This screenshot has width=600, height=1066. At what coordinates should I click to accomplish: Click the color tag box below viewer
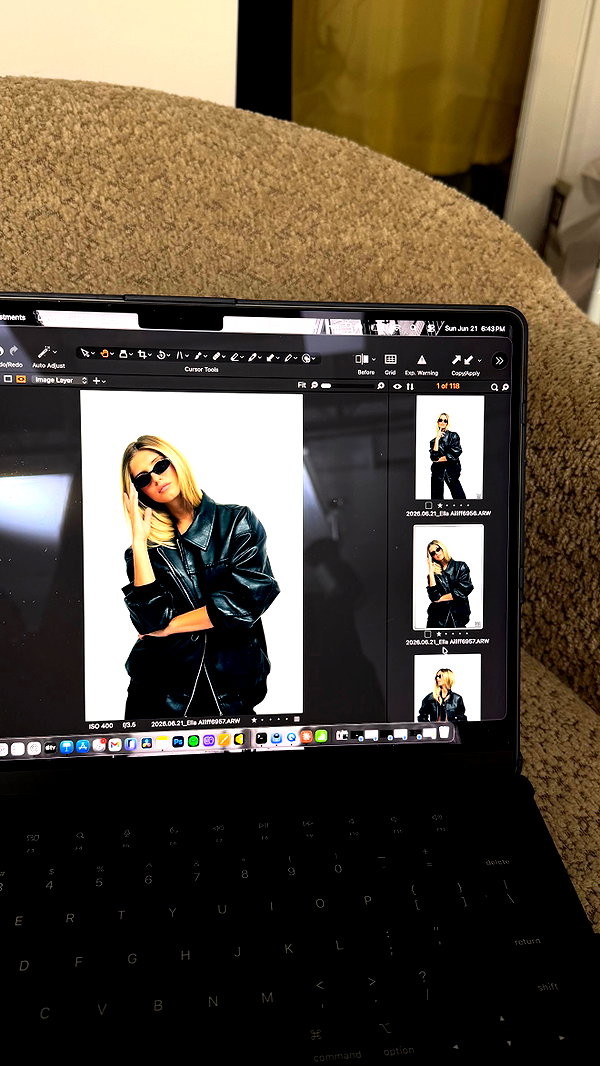pos(296,719)
